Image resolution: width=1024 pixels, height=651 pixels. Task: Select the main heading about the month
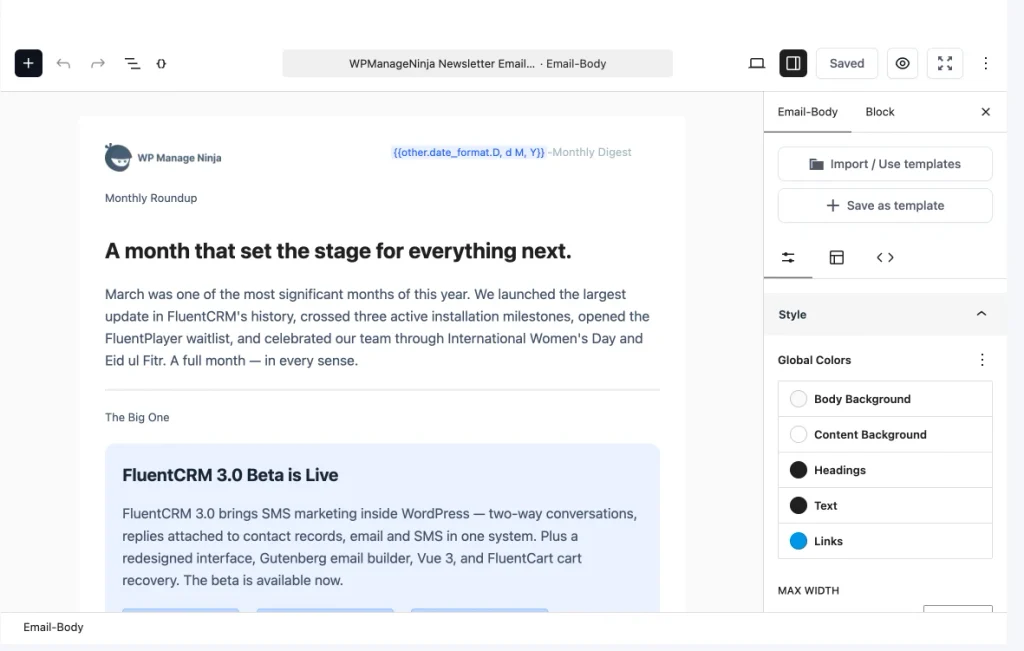tap(338, 251)
